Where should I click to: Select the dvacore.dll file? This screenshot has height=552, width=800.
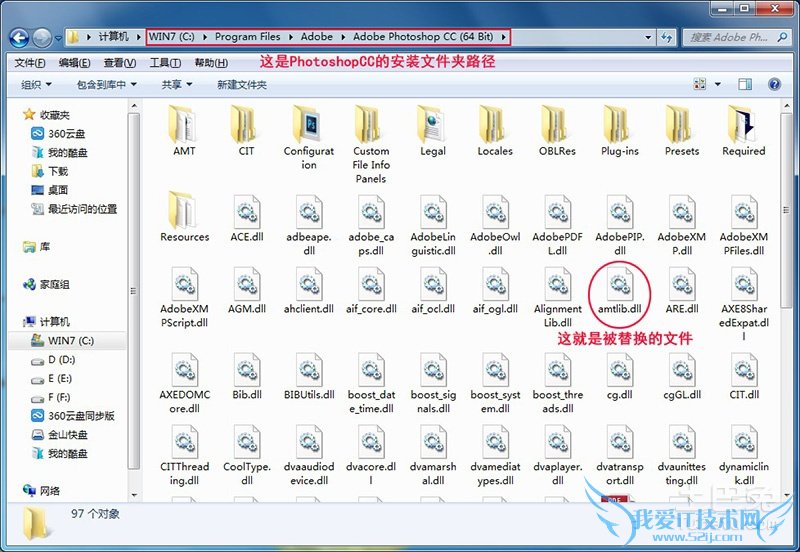pos(371,454)
